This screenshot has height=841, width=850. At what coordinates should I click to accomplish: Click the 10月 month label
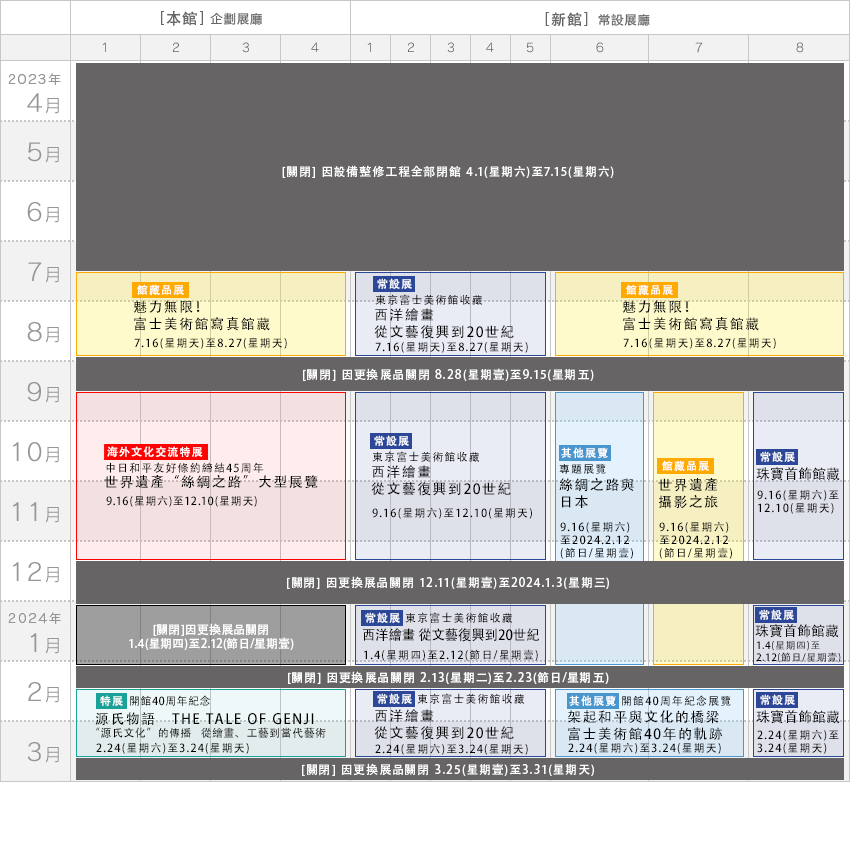36,452
